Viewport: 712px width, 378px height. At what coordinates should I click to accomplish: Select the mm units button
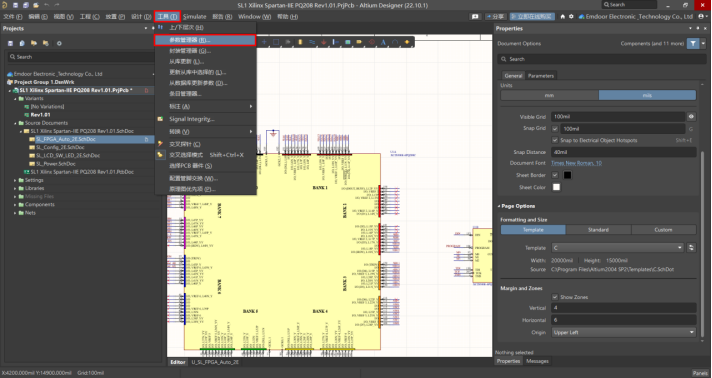click(x=549, y=95)
